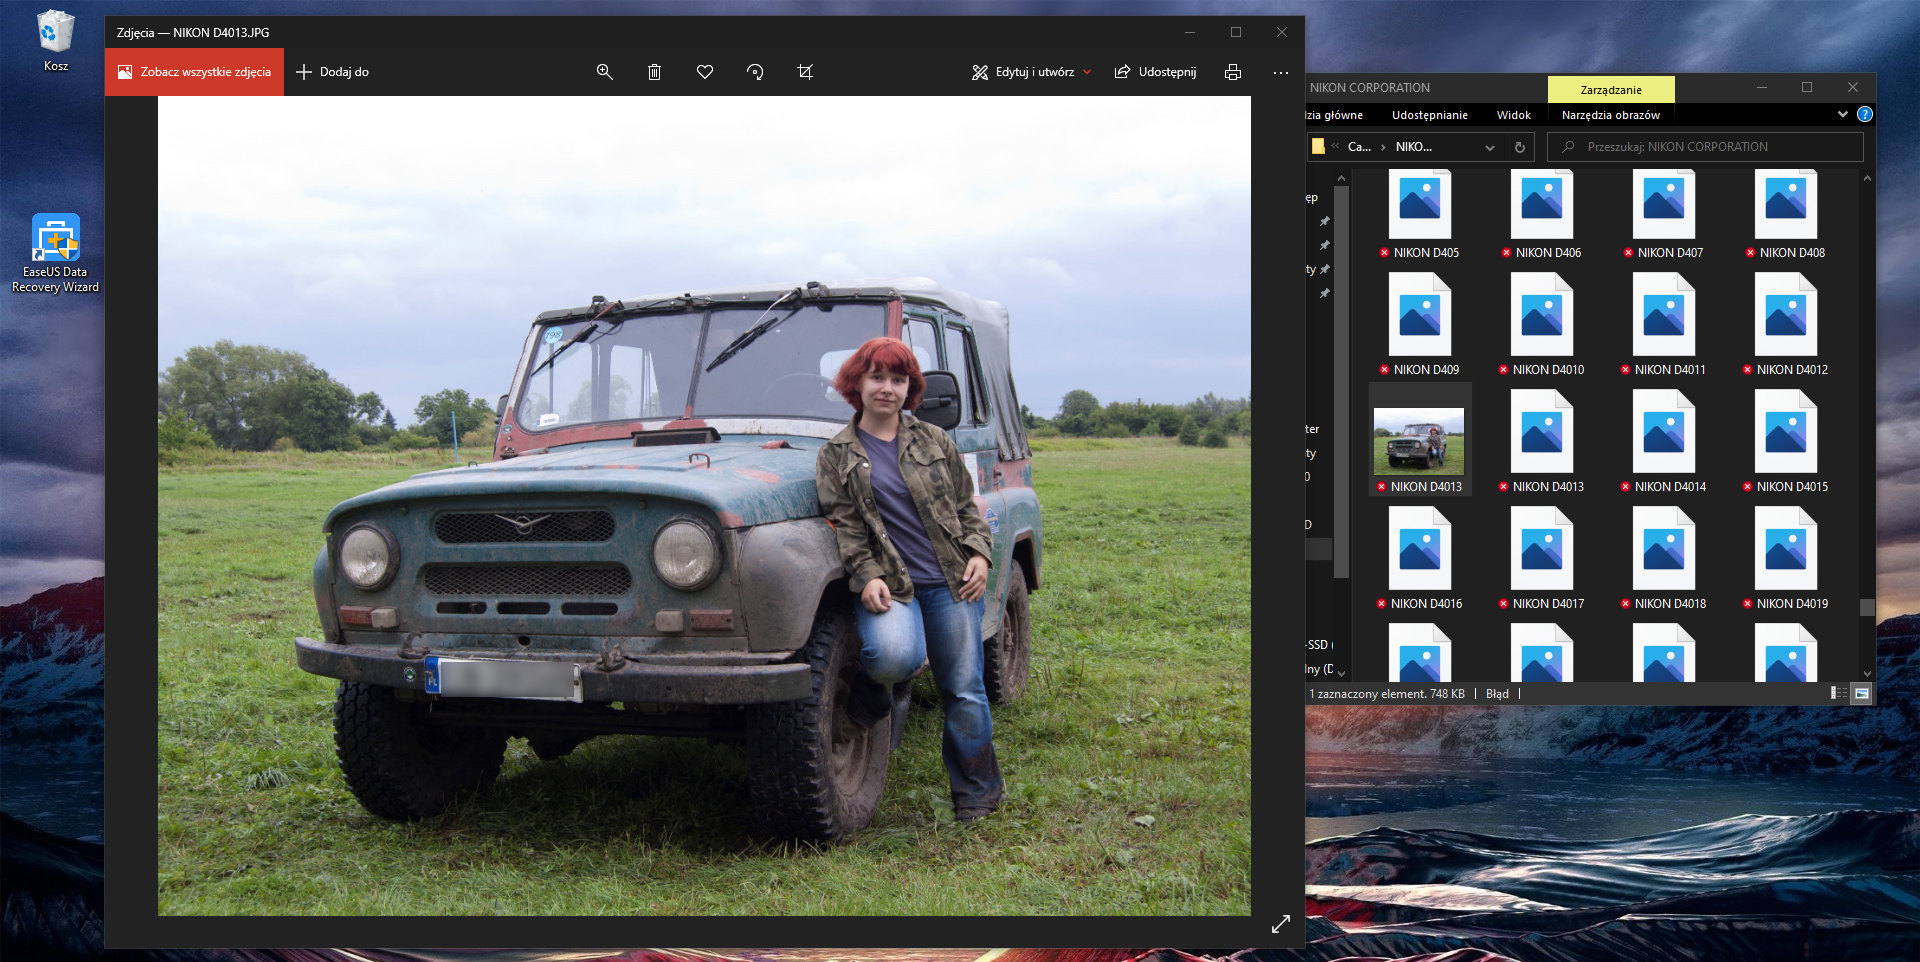The height and width of the screenshot is (962, 1920).
Task: Click the zoom magnifier icon in Photos
Action: point(604,72)
